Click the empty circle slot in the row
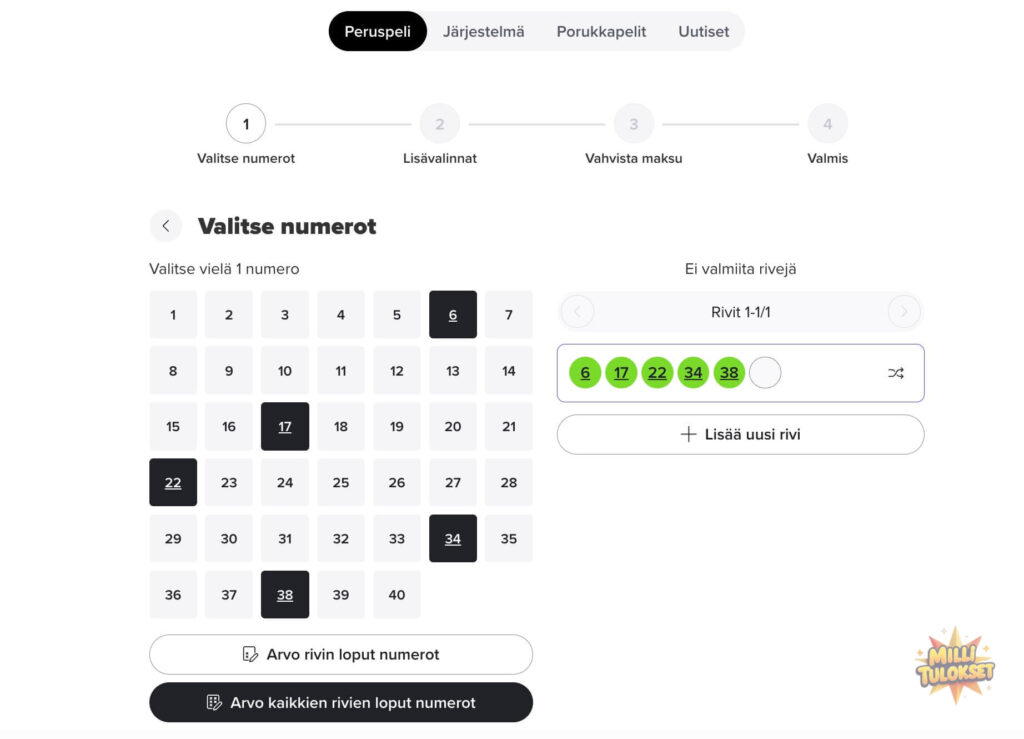Image resolution: width=1024 pixels, height=739 pixels. click(x=765, y=372)
